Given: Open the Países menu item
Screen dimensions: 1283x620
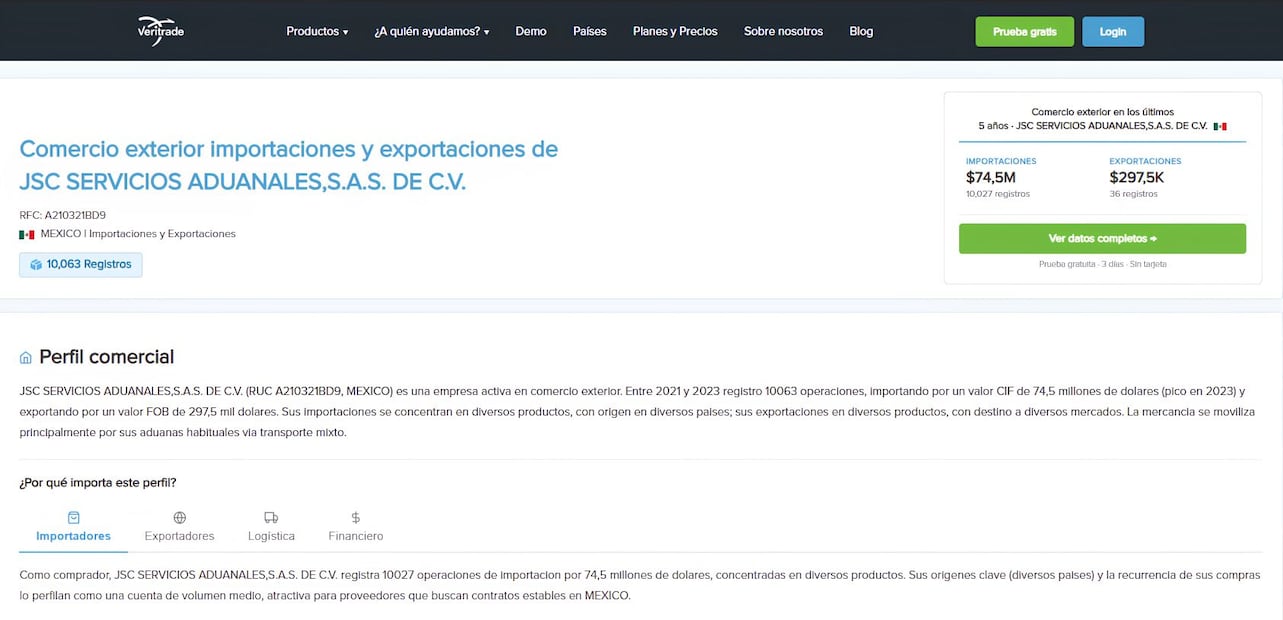Looking at the screenshot, I should tap(590, 31).
